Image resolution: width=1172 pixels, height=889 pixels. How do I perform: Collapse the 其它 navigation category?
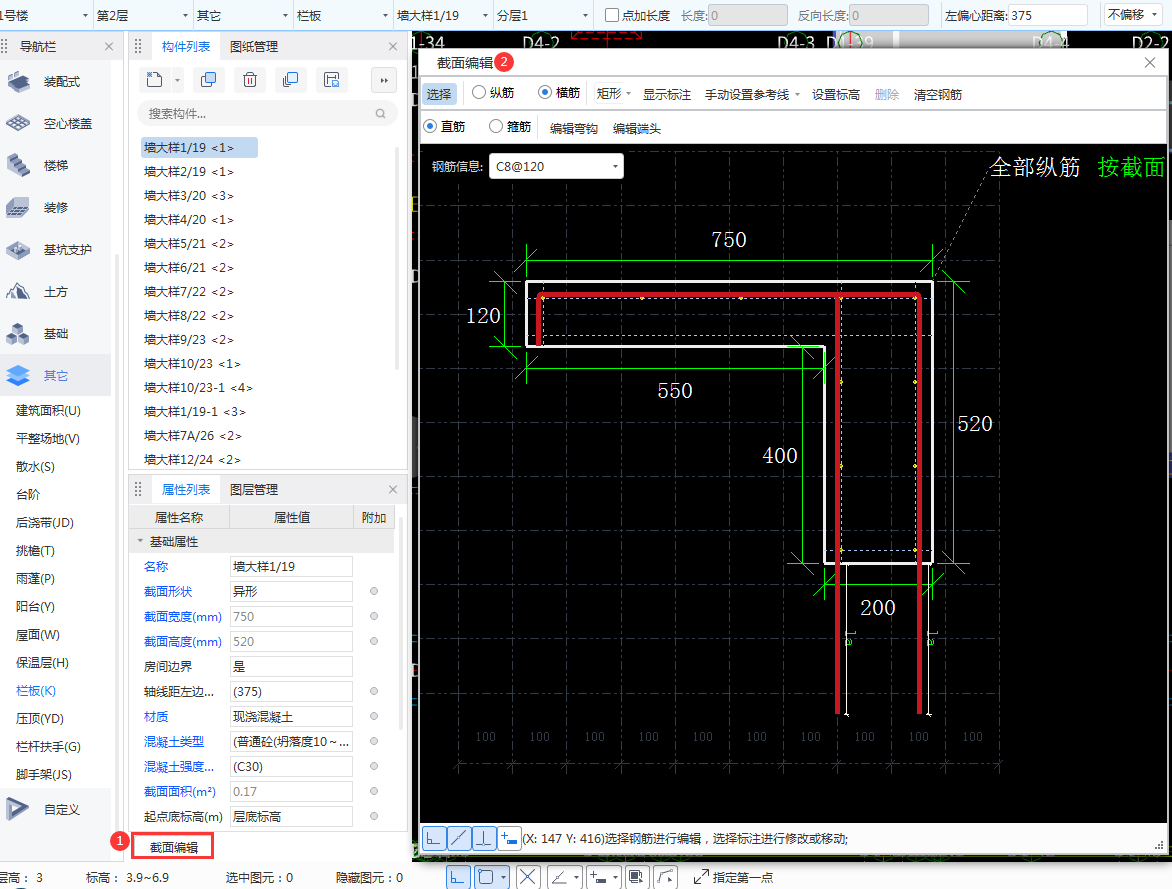pos(55,375)
